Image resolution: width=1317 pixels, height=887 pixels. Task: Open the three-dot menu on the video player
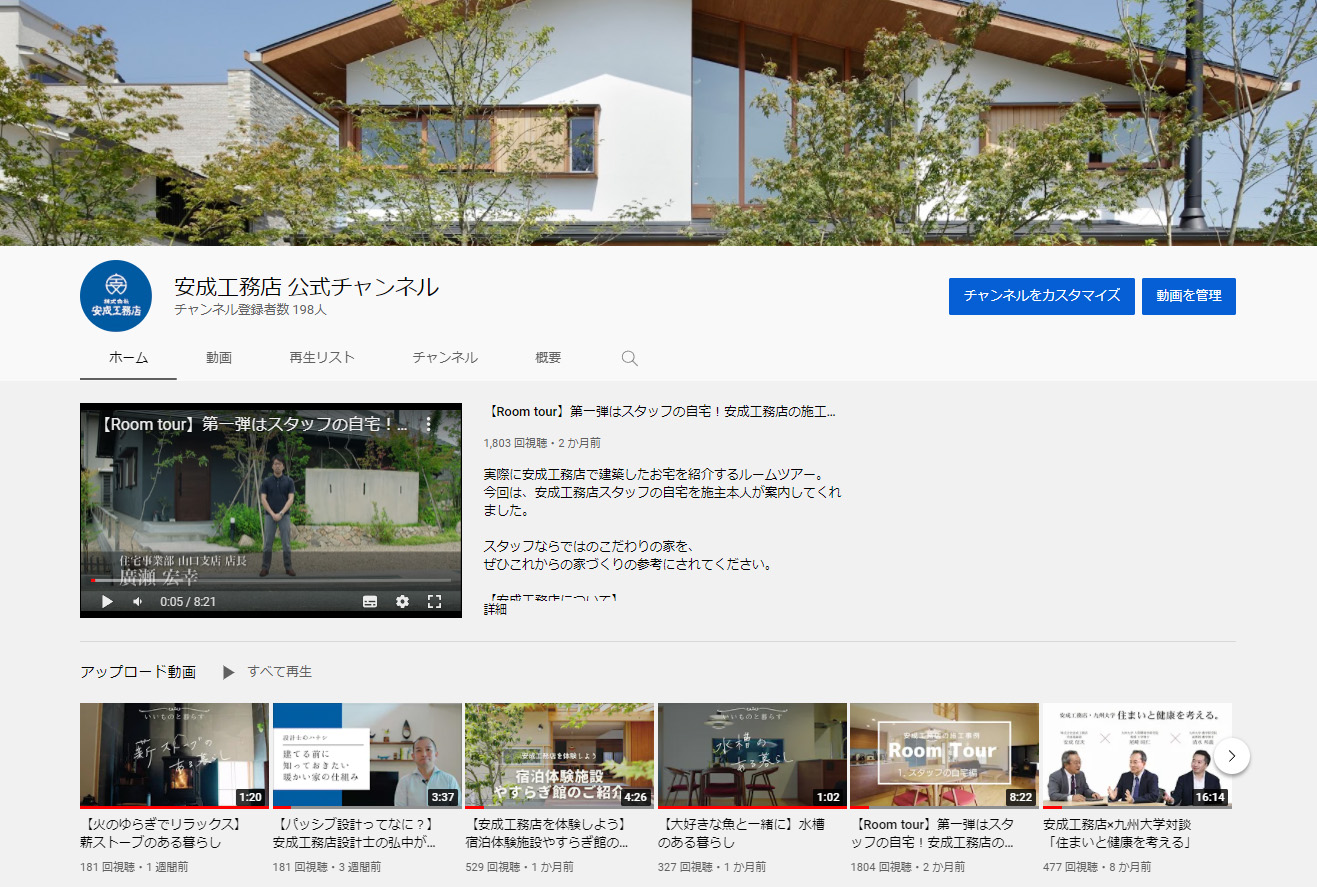[x=429, y=424]
